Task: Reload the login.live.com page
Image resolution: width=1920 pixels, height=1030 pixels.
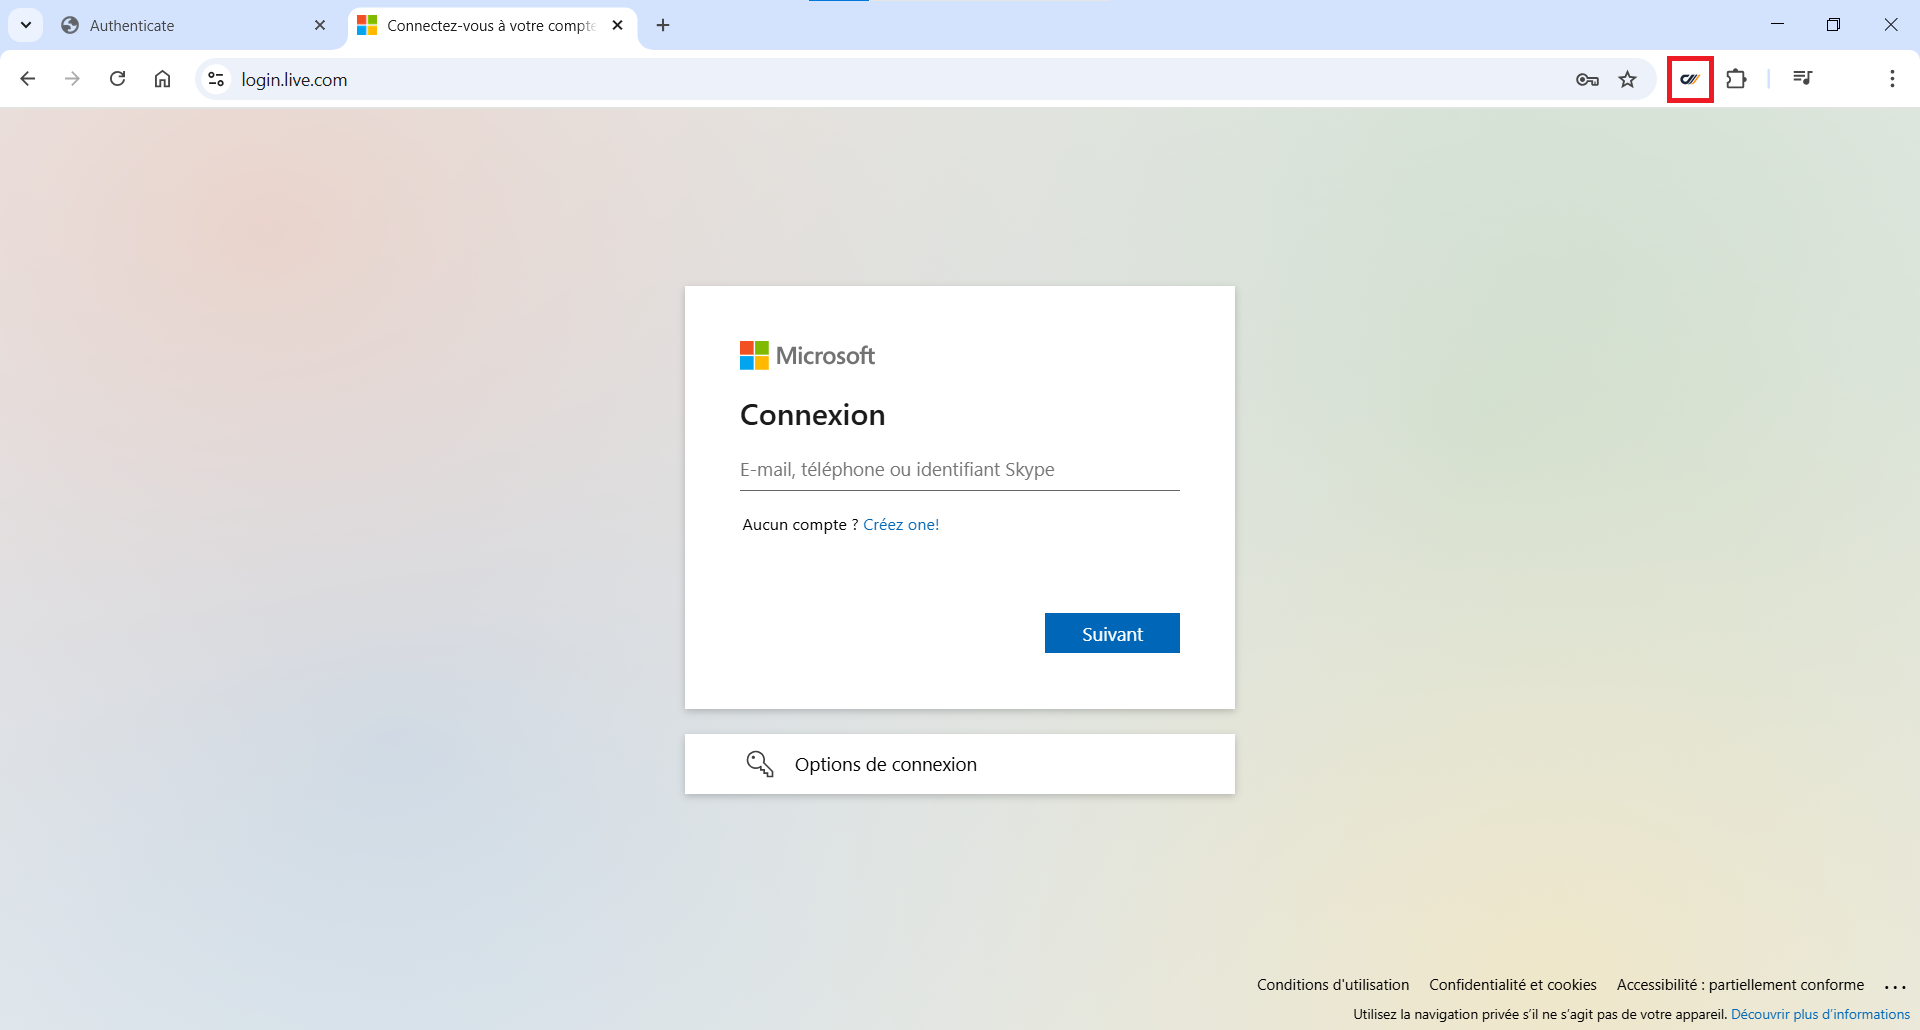Action: point(118,79)
